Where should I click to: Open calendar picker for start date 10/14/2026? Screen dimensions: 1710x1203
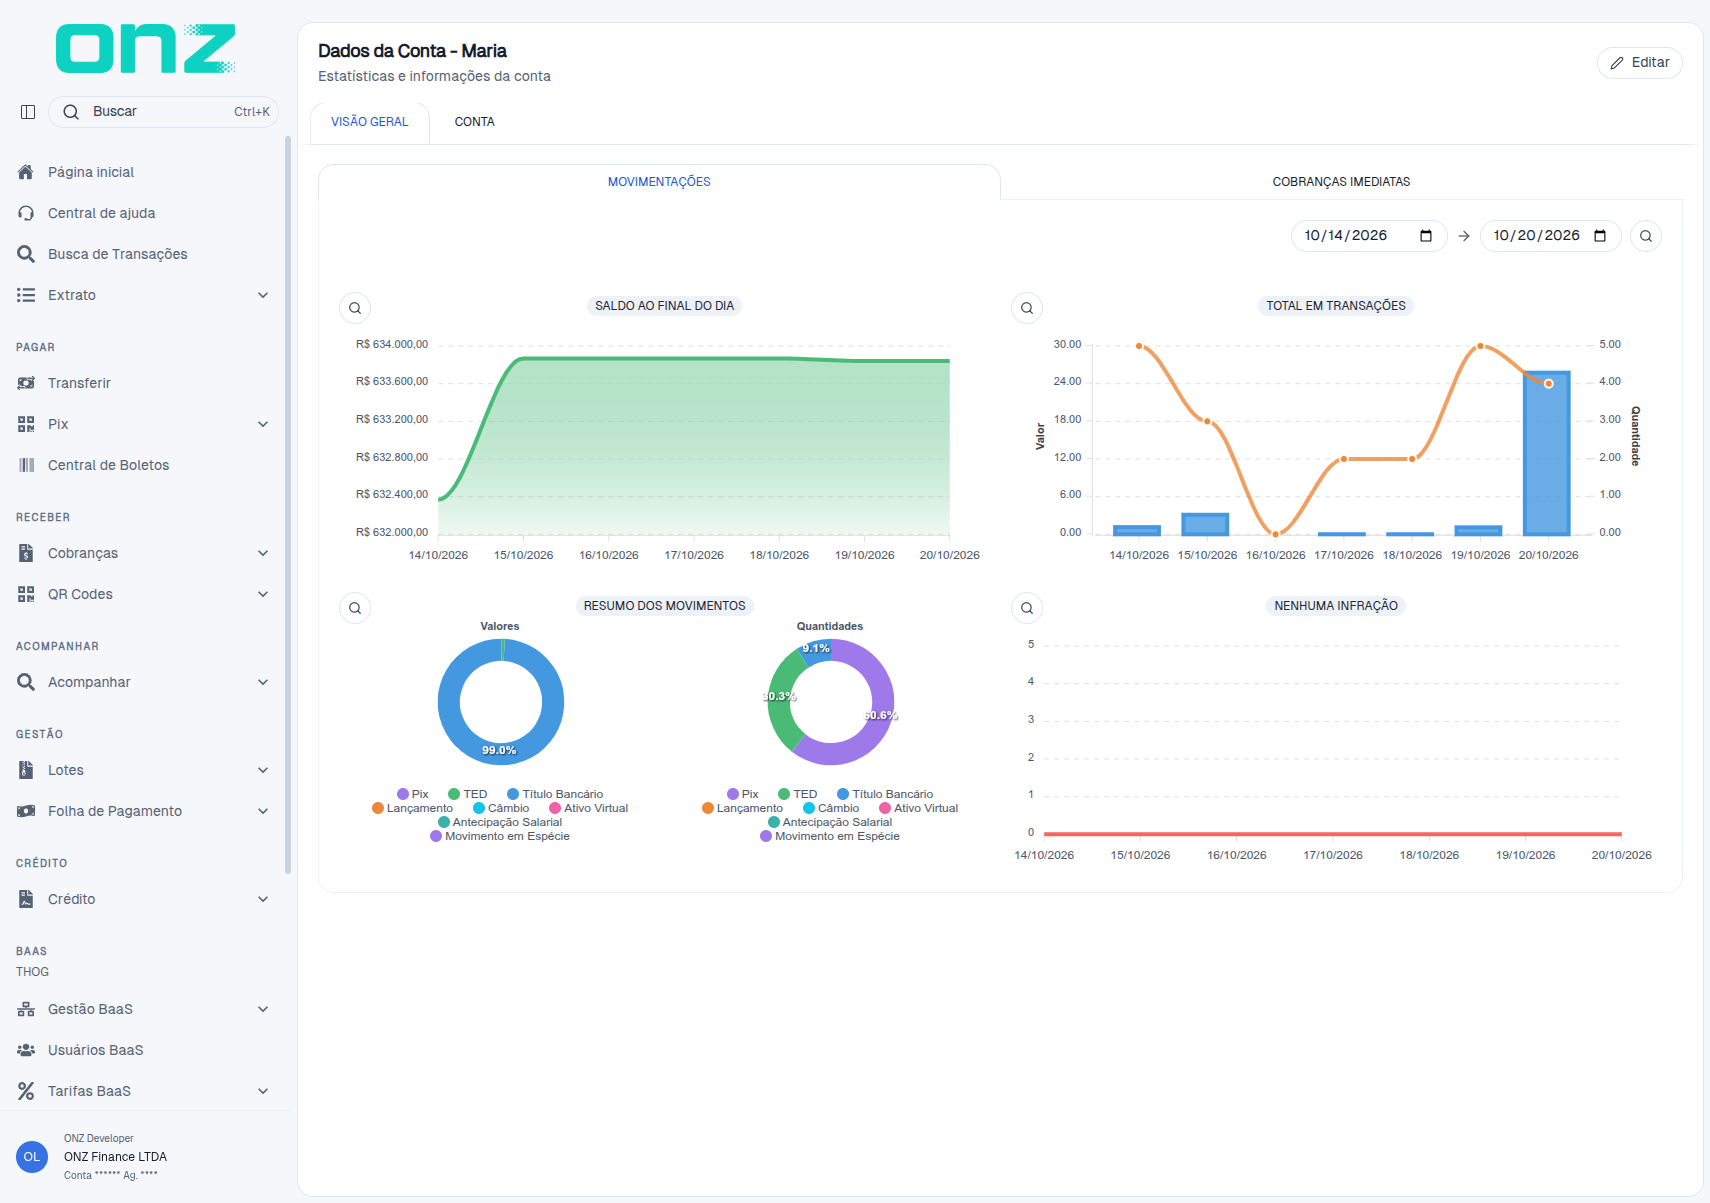[1426, 236]
